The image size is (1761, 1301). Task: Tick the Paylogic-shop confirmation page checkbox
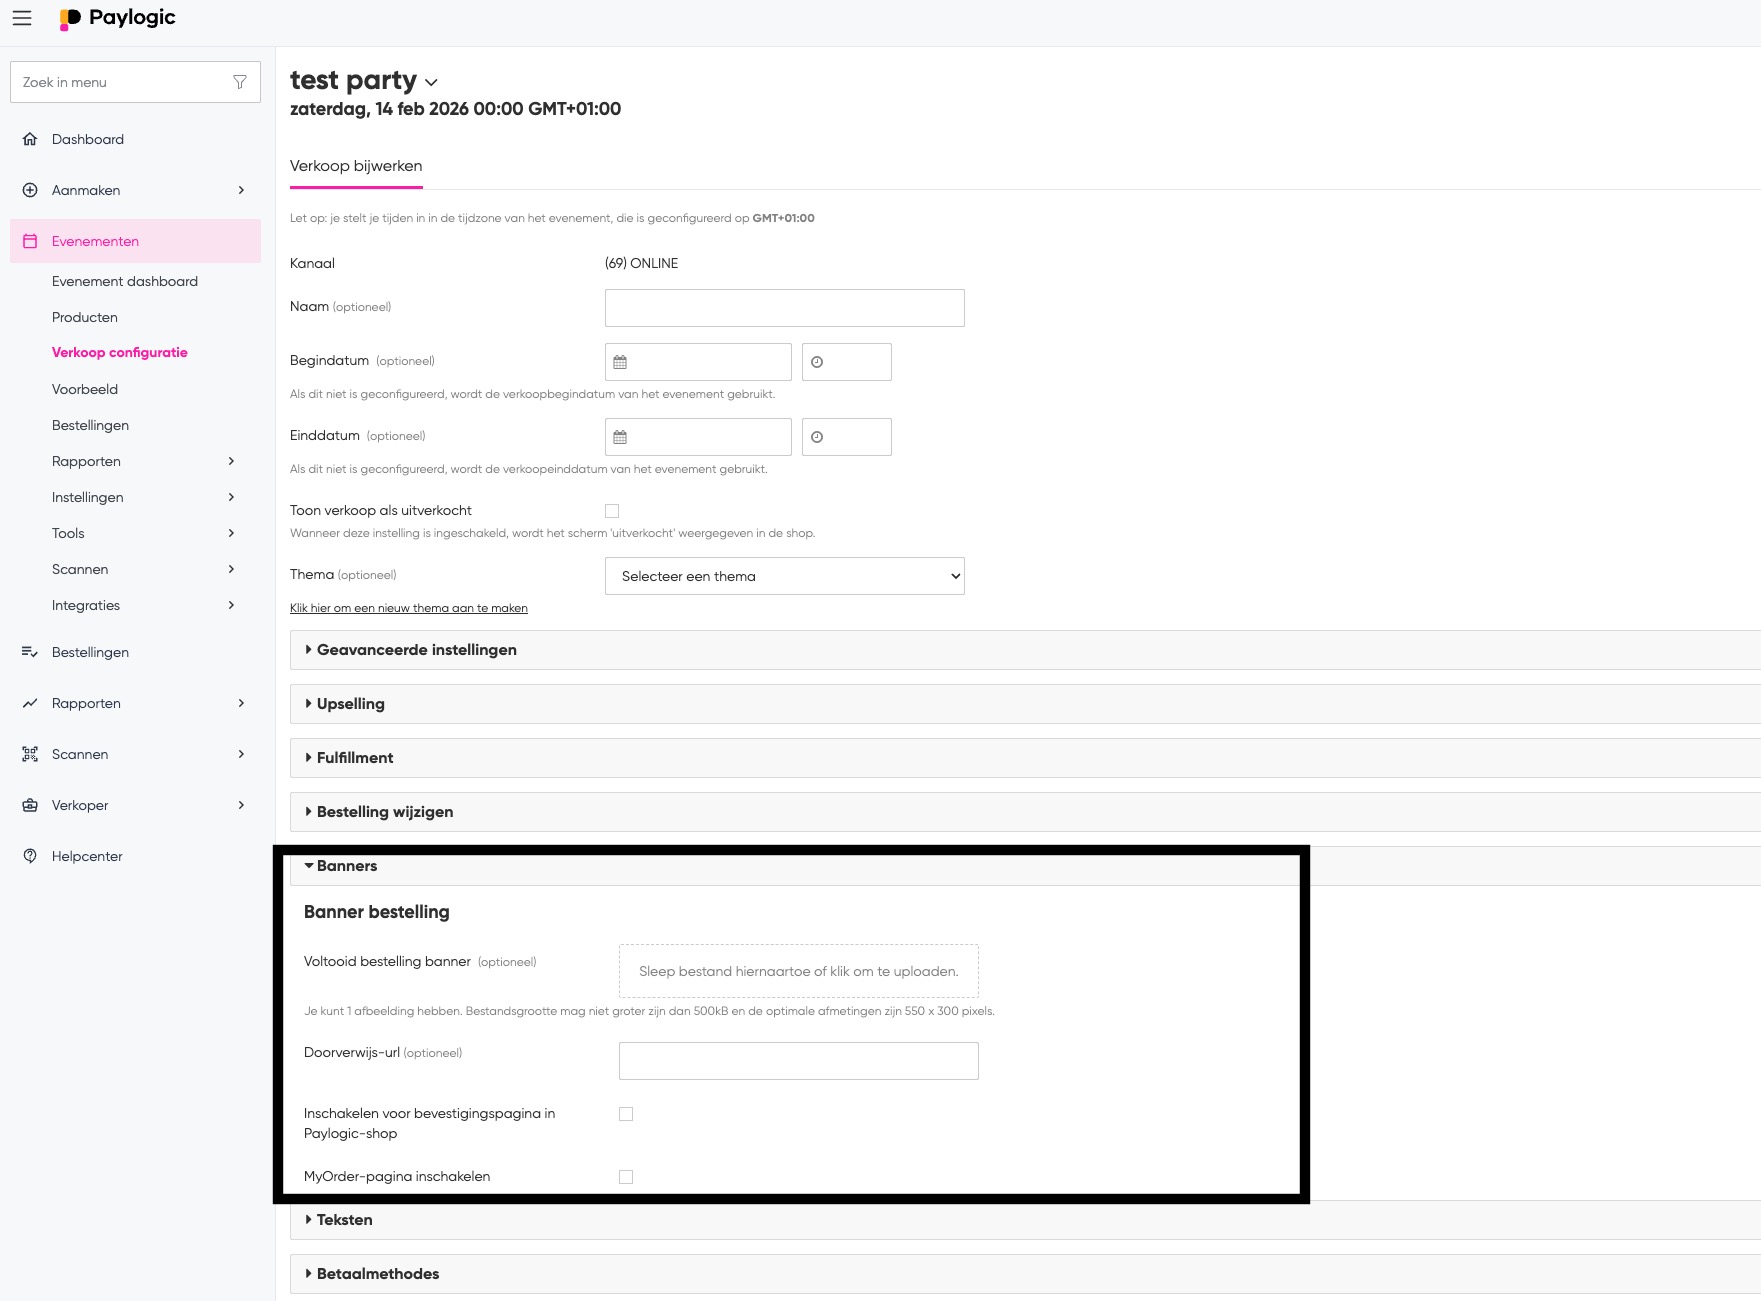pyautogui.click(x=626, y=1114)
